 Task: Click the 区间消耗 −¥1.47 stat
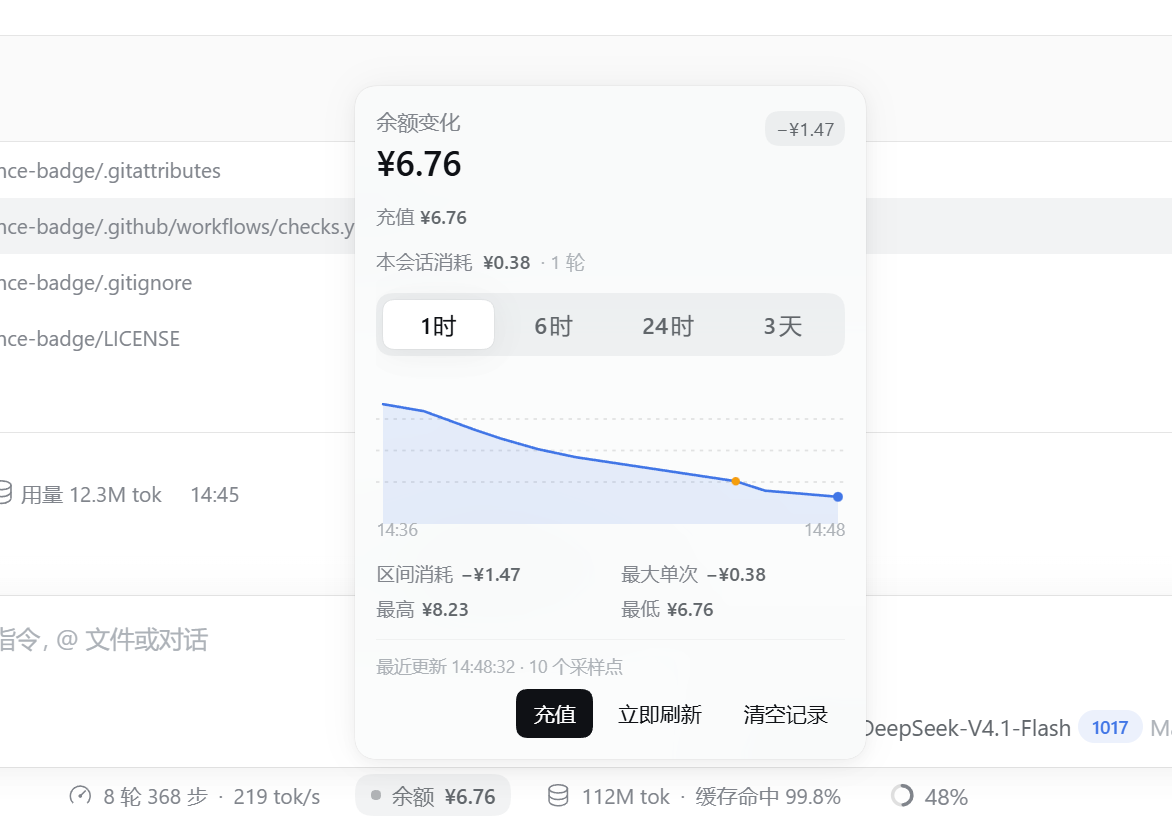[448, 575]
